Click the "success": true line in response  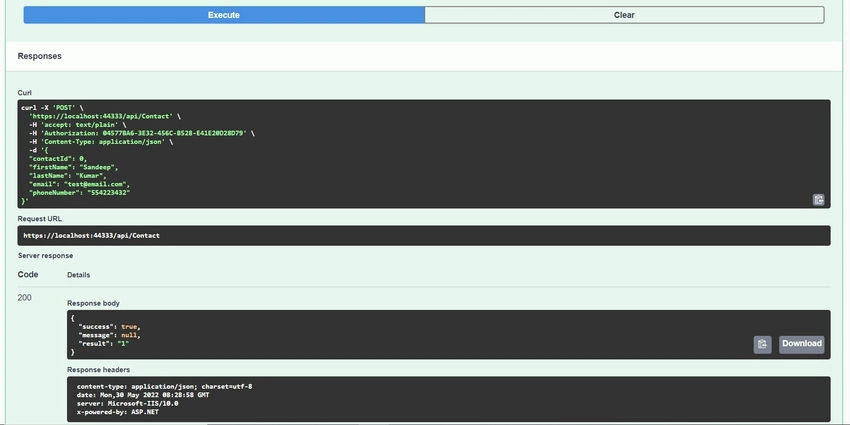(x=110, y=327)
